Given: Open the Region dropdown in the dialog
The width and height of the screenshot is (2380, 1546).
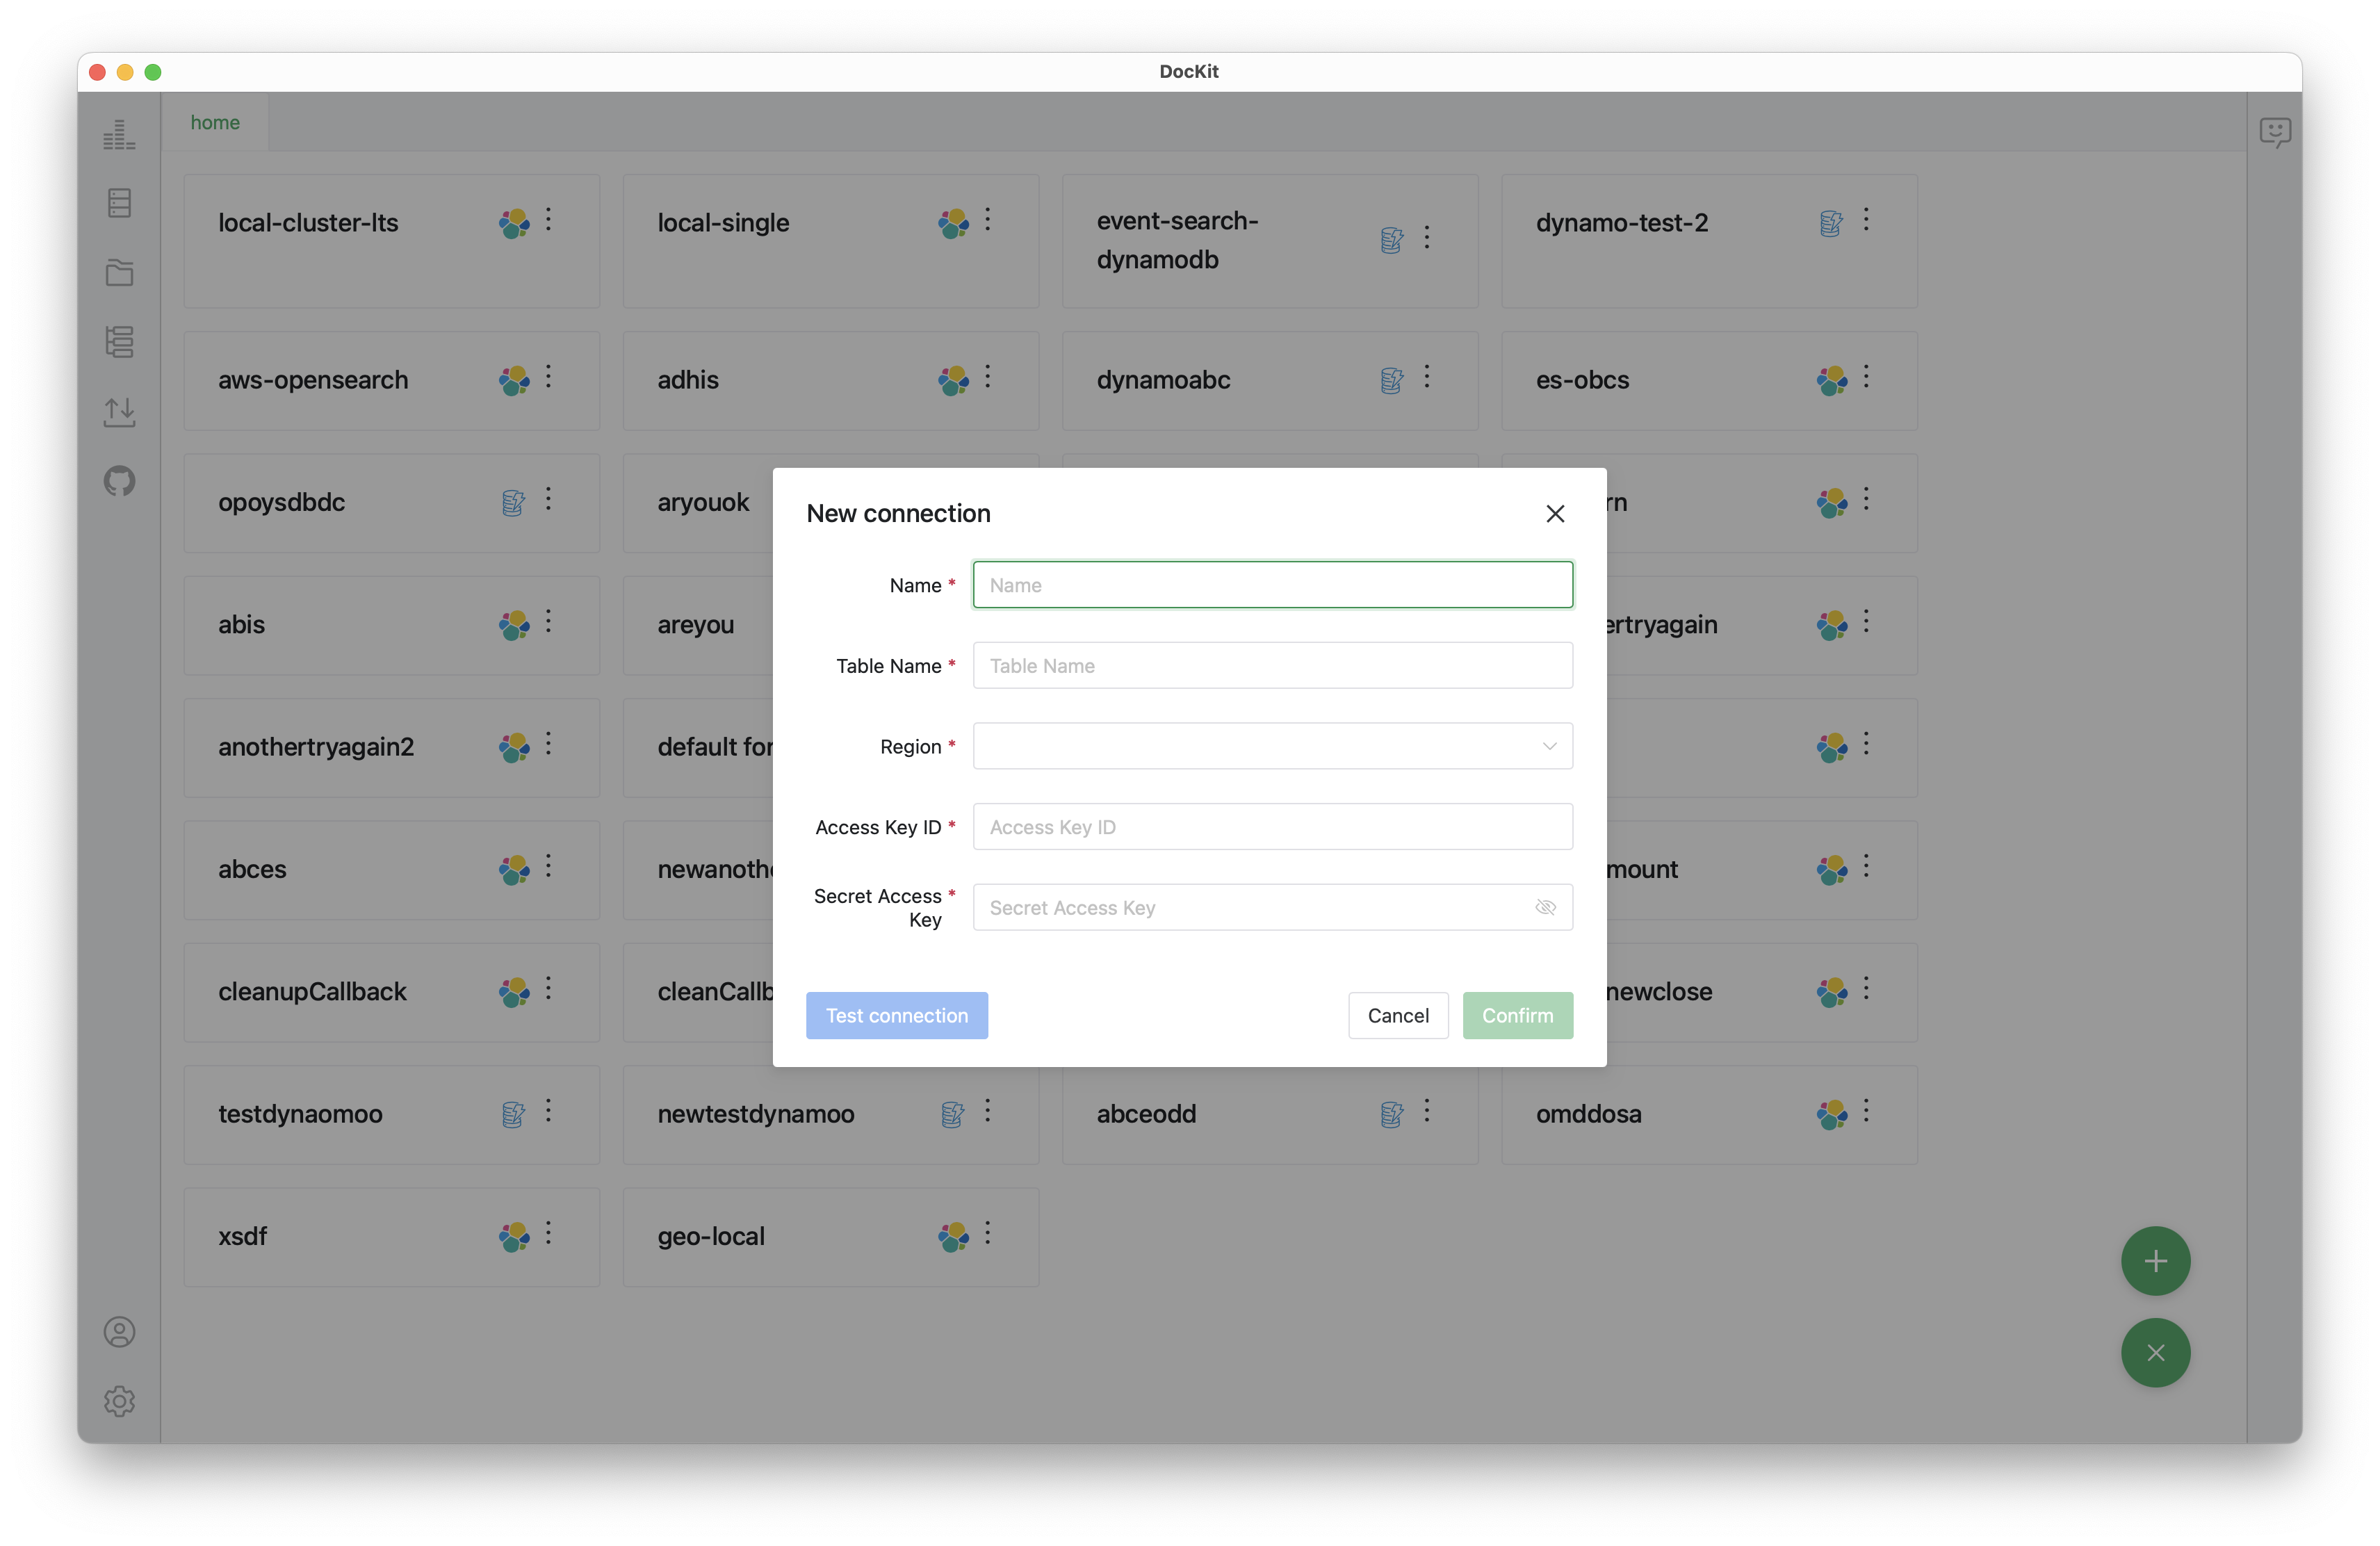Looking at the screenshot, I should point(1271,746).
